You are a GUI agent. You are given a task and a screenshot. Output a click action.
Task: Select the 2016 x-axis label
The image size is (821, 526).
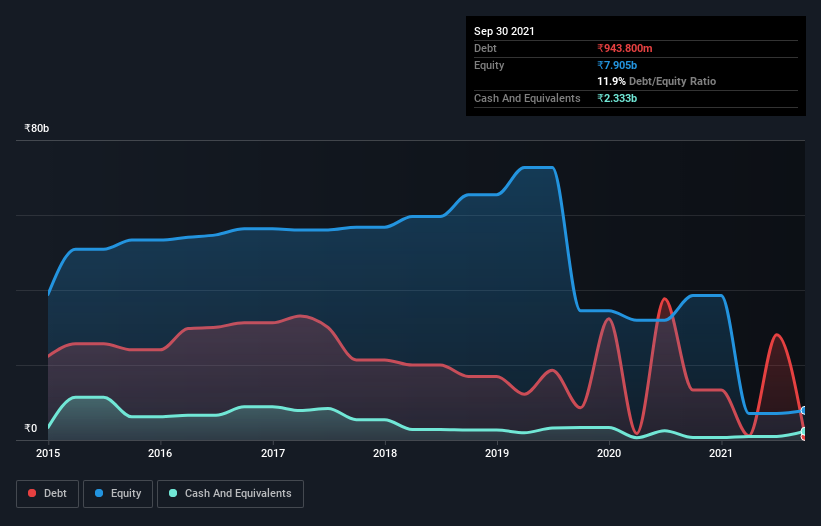pyautogui.click(x=160, y=453)
